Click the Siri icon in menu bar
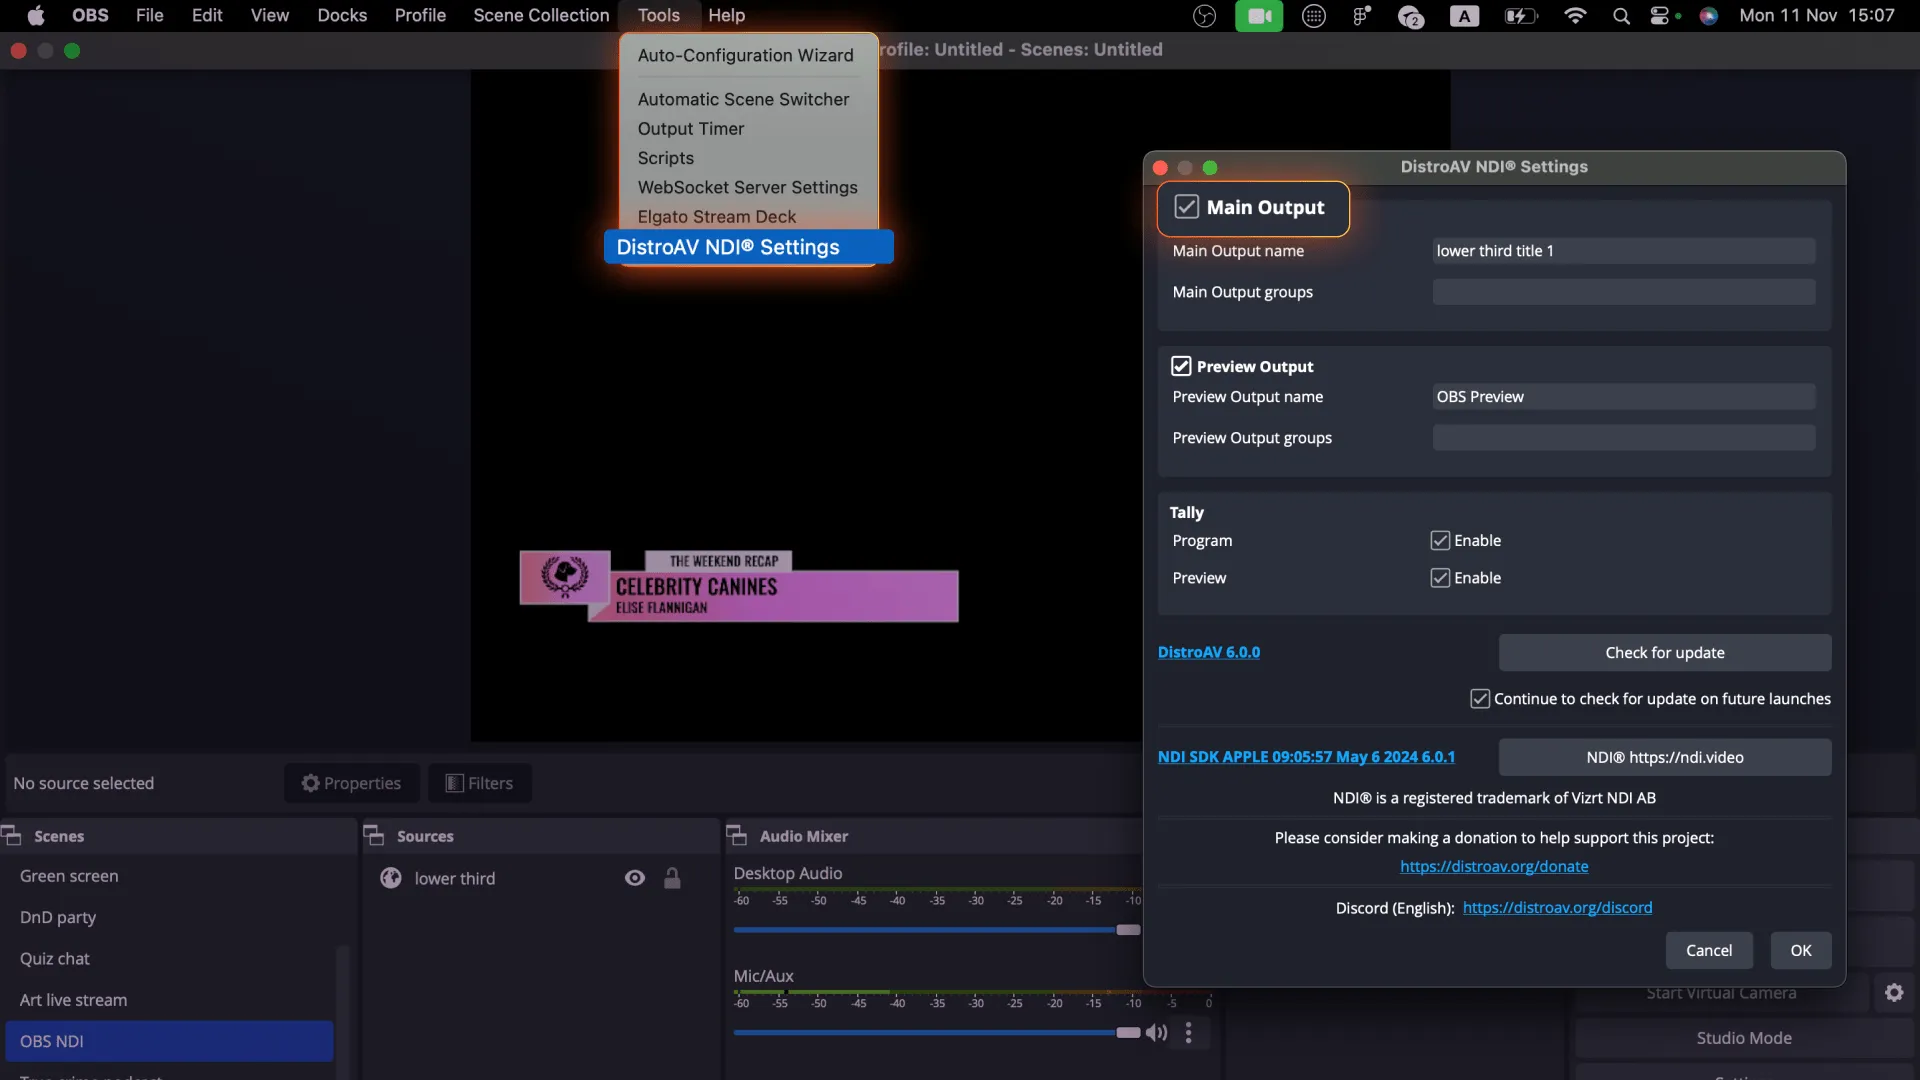The height and width of the screenshot is (1080, 1920). pos(1708,16)
